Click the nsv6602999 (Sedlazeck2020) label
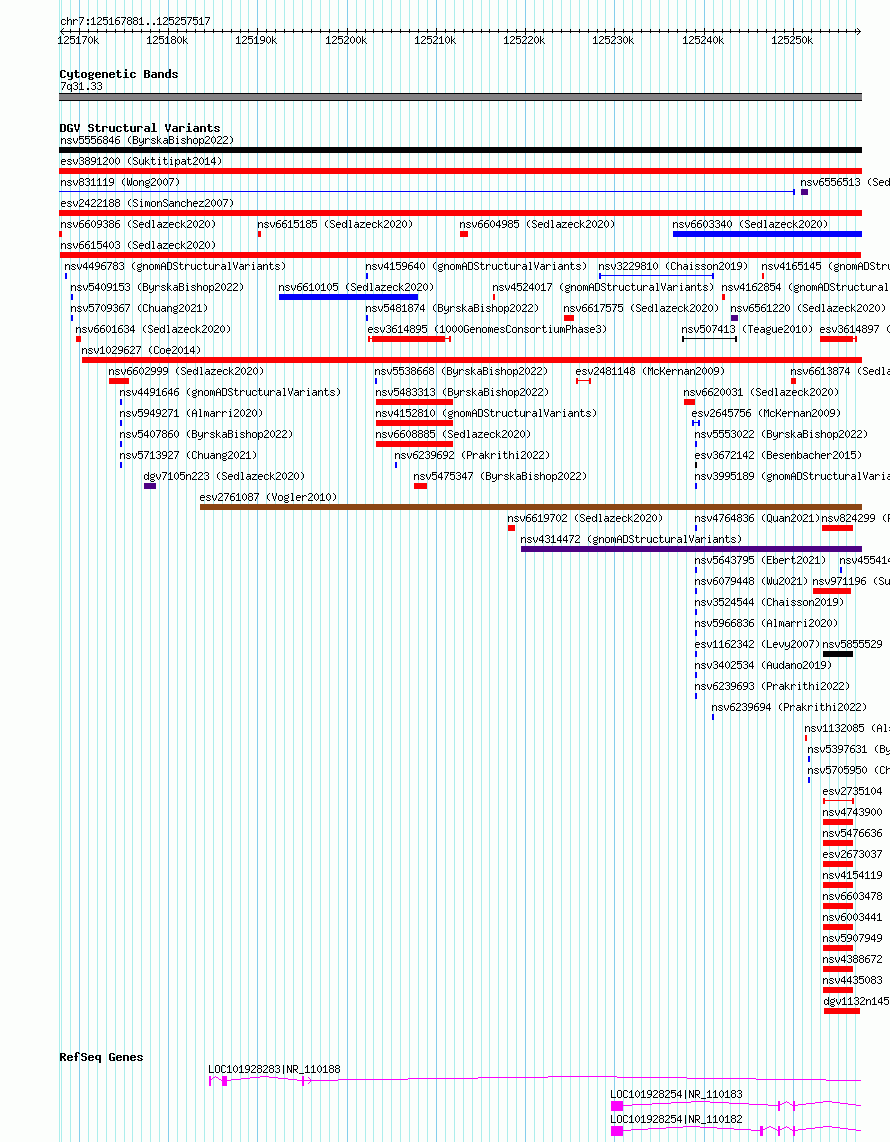Screen dimensions: 890x1142 click(186, 371)
